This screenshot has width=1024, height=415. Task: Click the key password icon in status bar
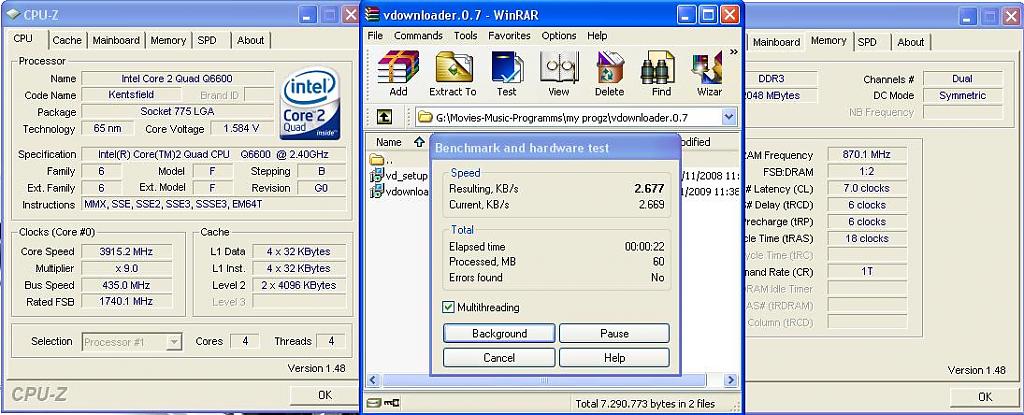coord(391,403)
